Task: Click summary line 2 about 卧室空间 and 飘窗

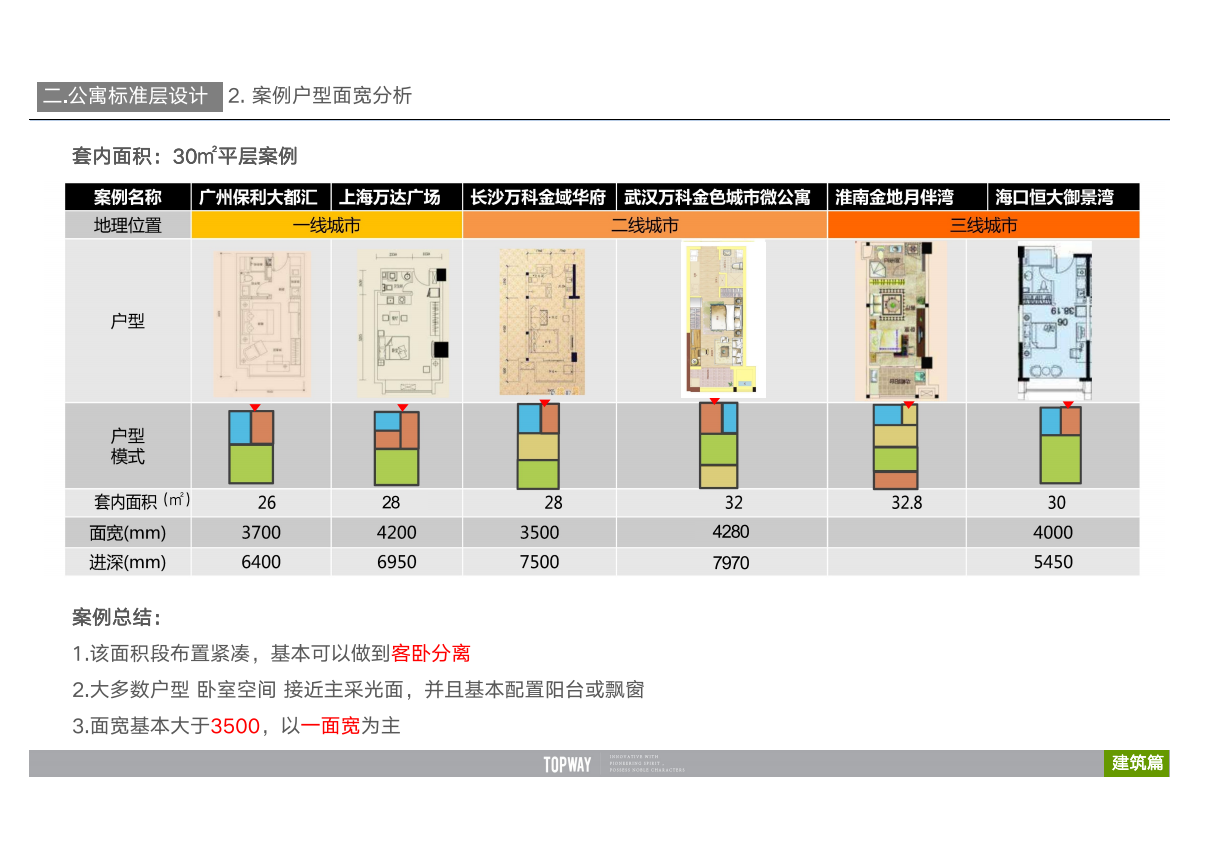Action: pyautogui.click(x=358, y=690)
